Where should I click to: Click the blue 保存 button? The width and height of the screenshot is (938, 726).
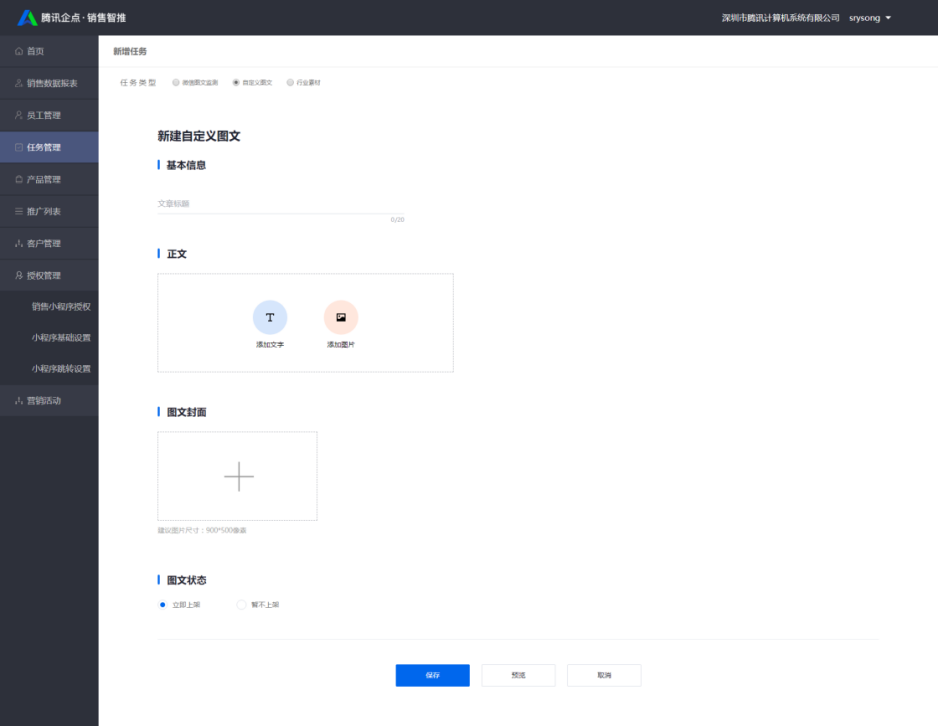click(x=432, y=675)
